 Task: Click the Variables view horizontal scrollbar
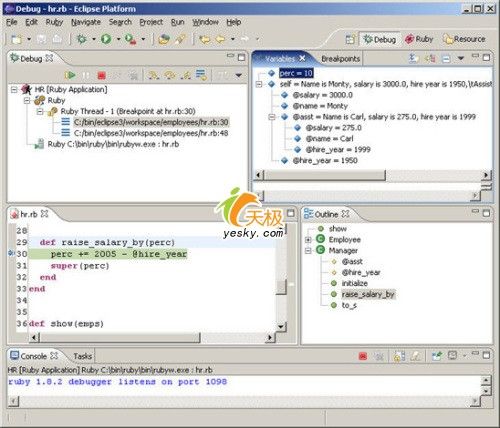click(x=325, y=175)
